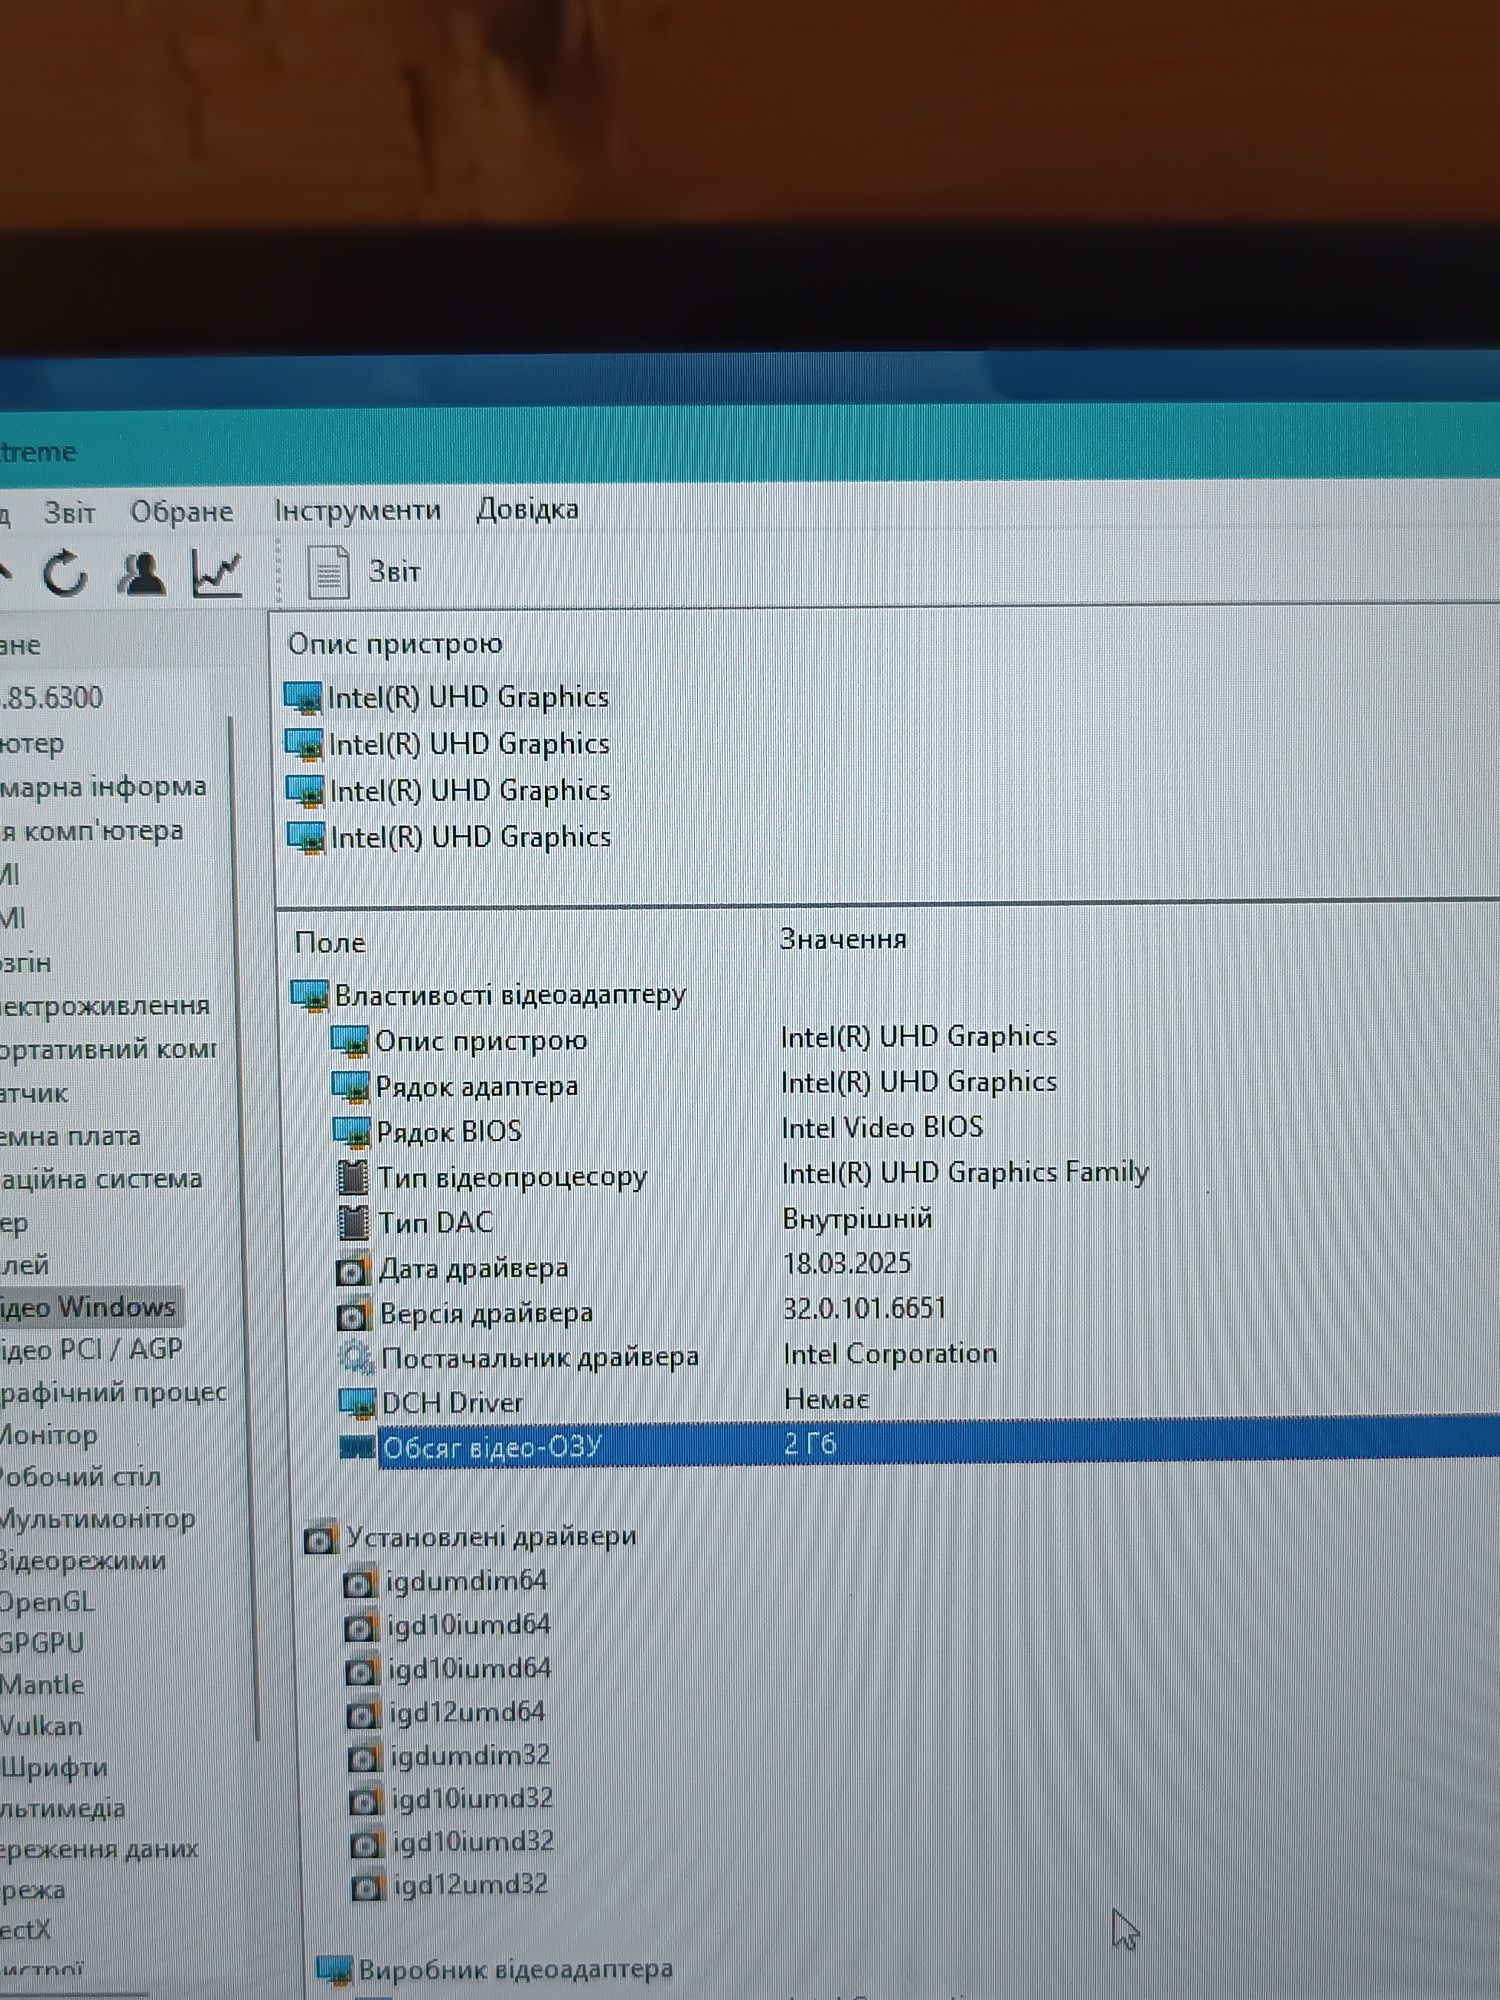Click the Виробник відеоадаптера group icon
The height and width of the screenshot is (2000, 1500).
[x=334, y=1971]
